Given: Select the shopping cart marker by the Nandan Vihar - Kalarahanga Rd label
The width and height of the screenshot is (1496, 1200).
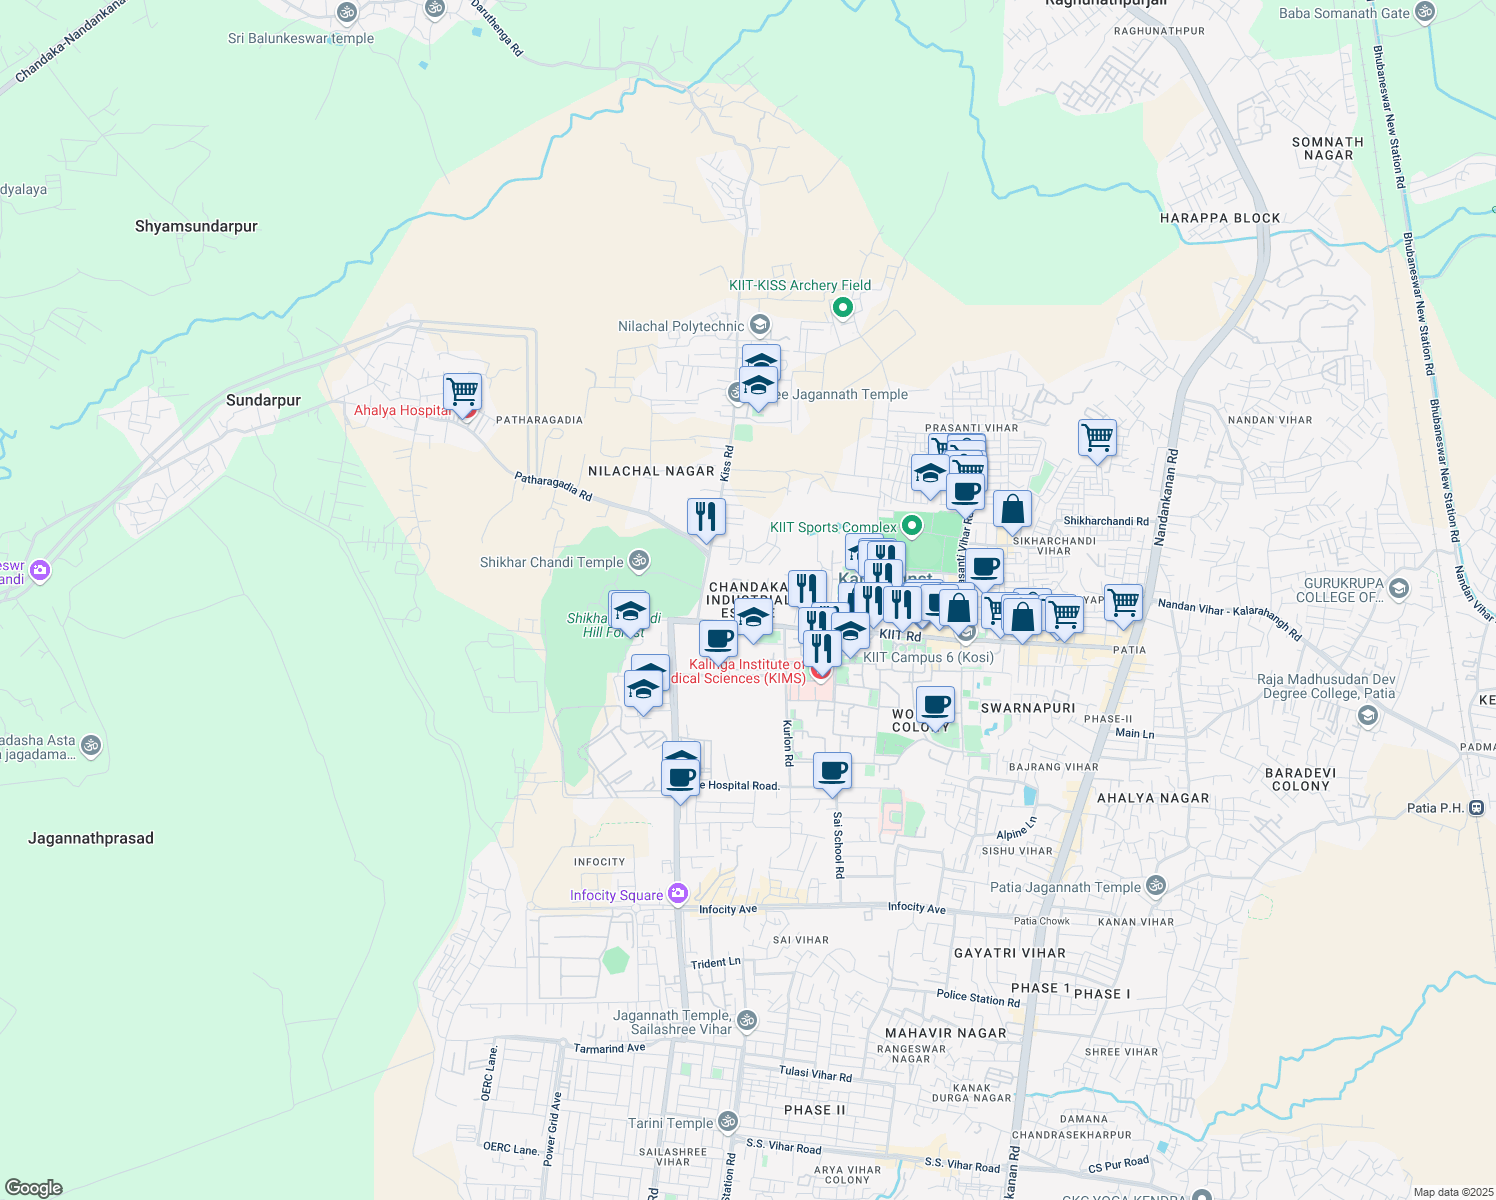Looking at the screenshot, I should pyautogui.click(x=1123, y=603).
